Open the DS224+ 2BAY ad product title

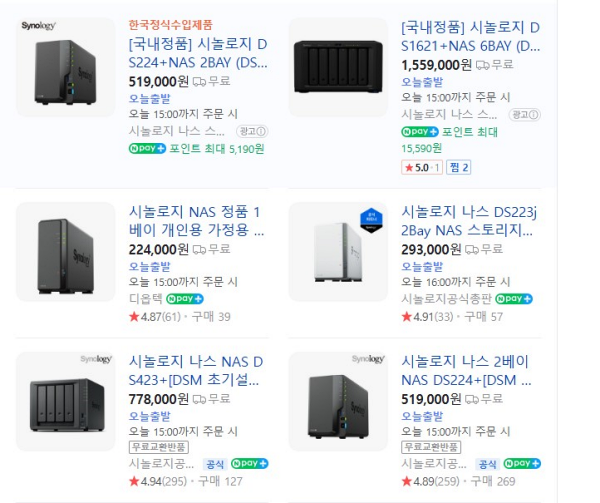tap(198, 53)
